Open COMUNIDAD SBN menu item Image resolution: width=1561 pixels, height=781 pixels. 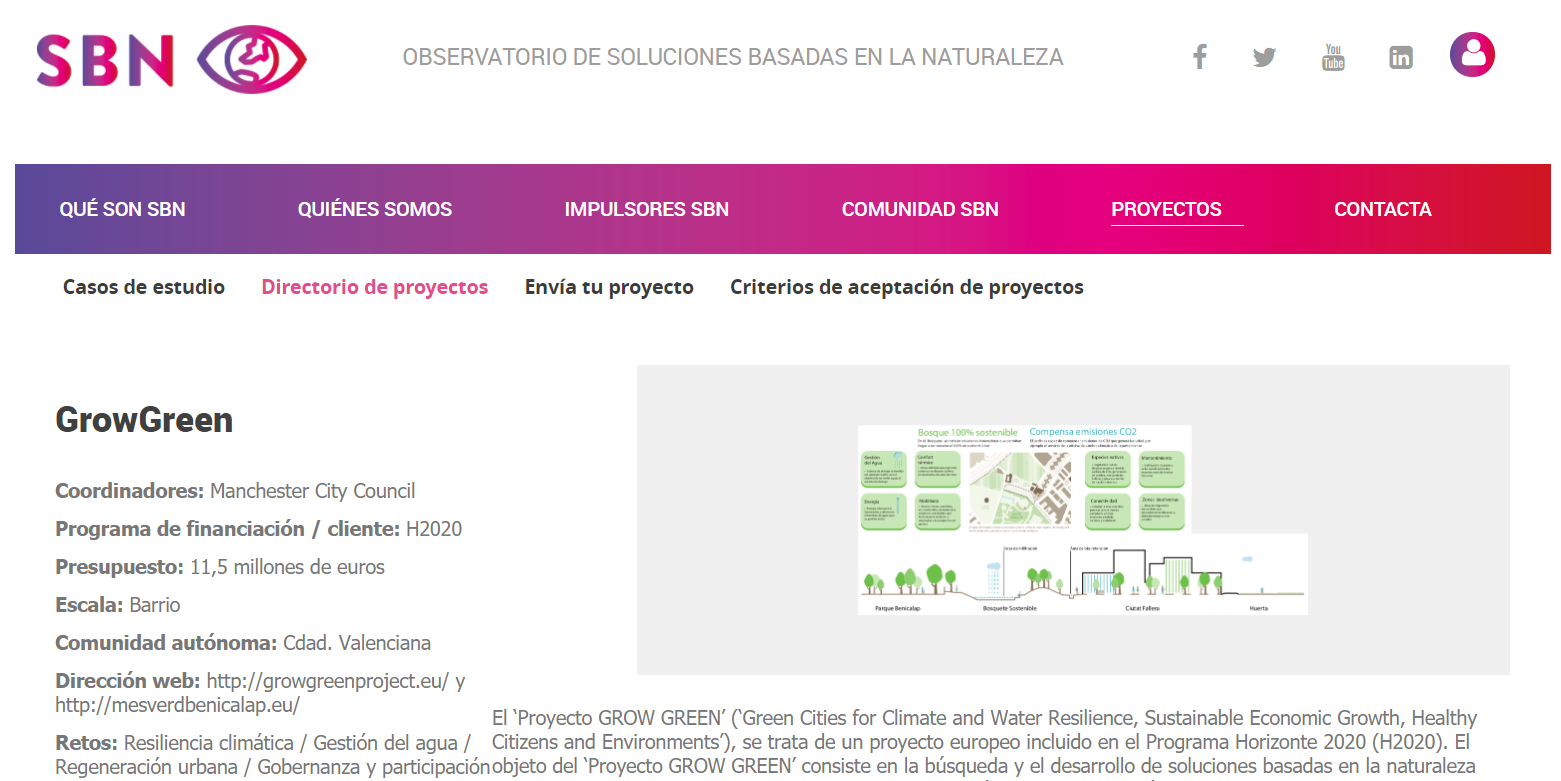click(x=920, y=209)
